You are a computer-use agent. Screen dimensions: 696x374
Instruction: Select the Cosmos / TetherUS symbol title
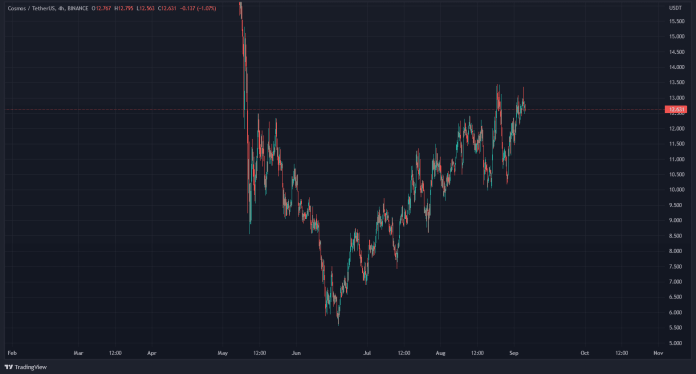coord(32,8)
